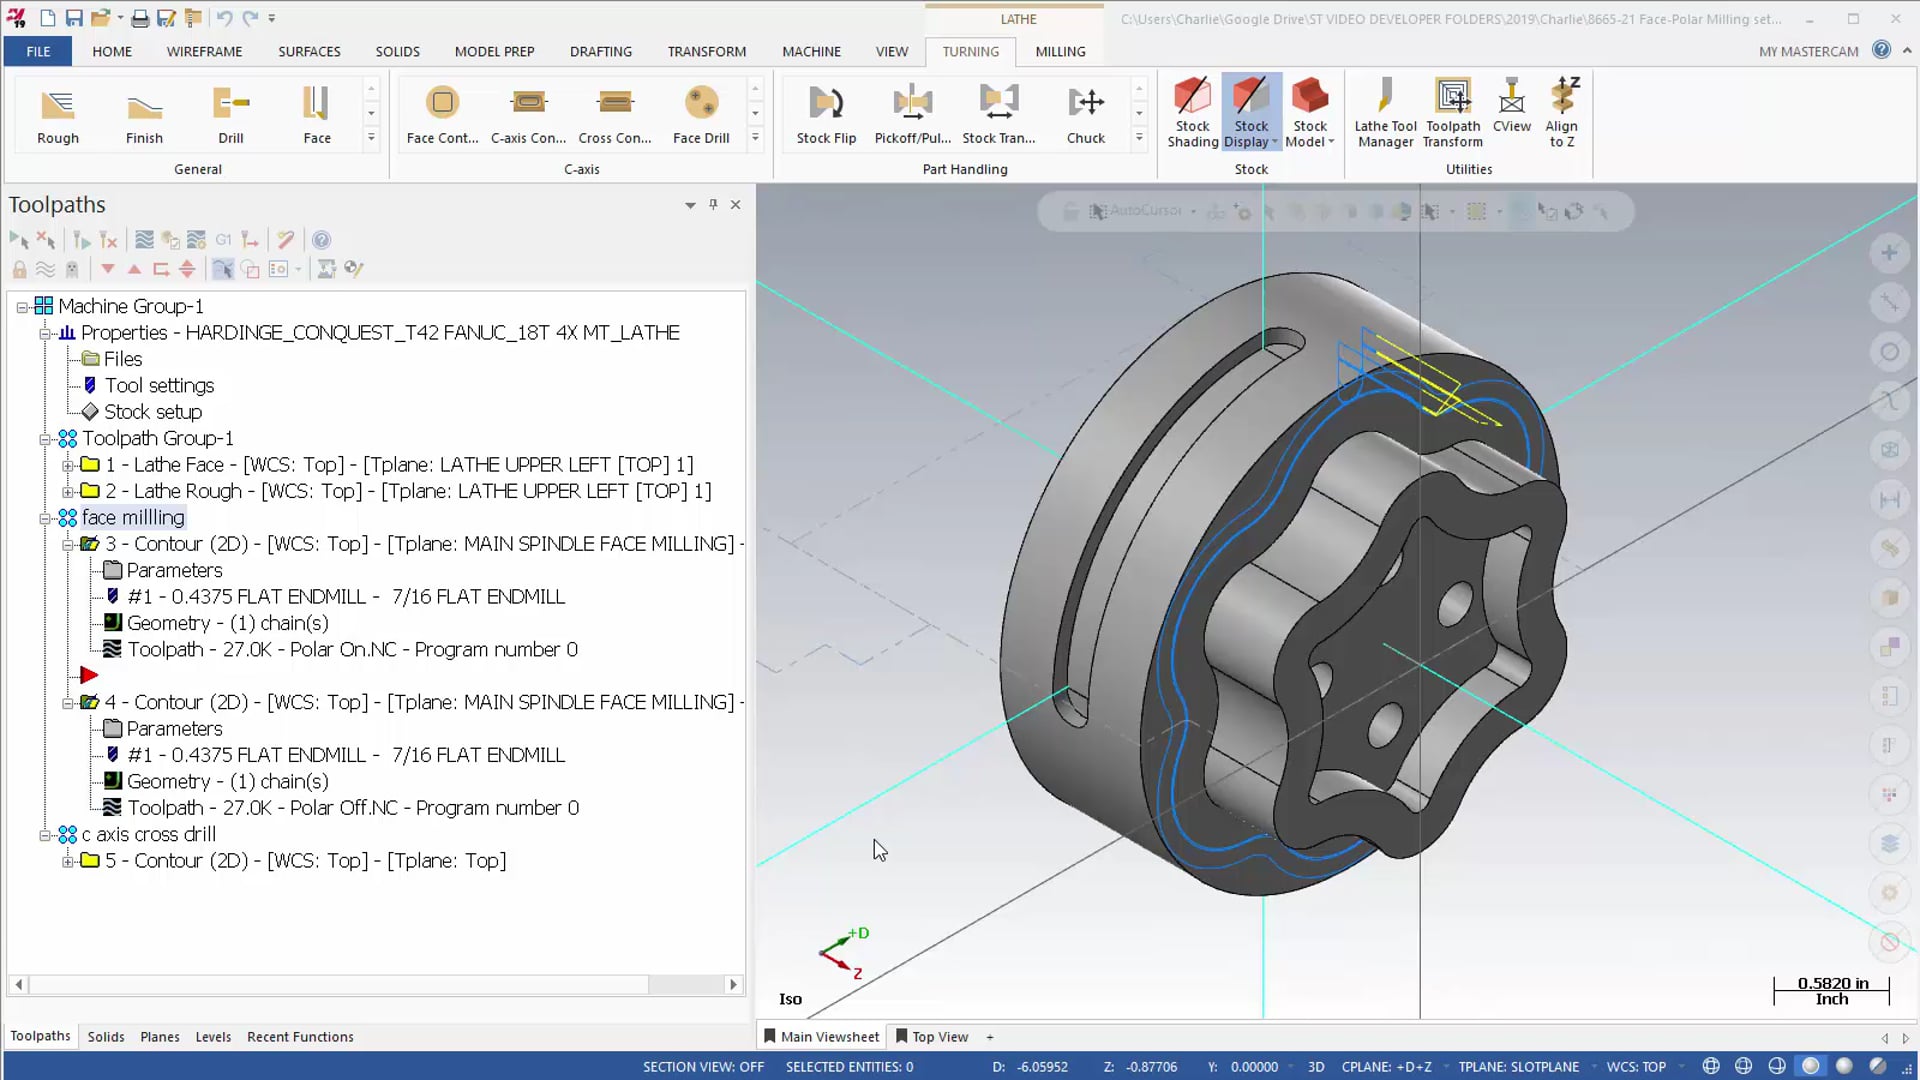The image size is (1920, 1080).
Task: Select the Turning ribbon tab
Action: [971, 50]
